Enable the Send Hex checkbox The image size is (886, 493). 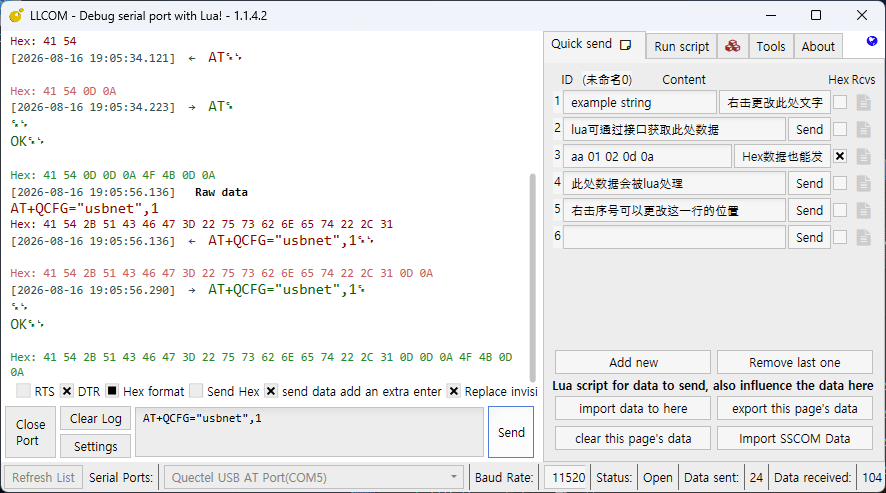196,391
